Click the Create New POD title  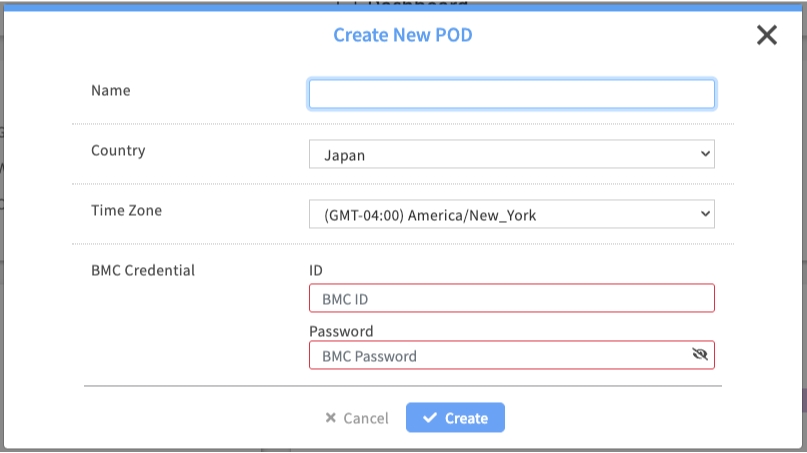402,35
